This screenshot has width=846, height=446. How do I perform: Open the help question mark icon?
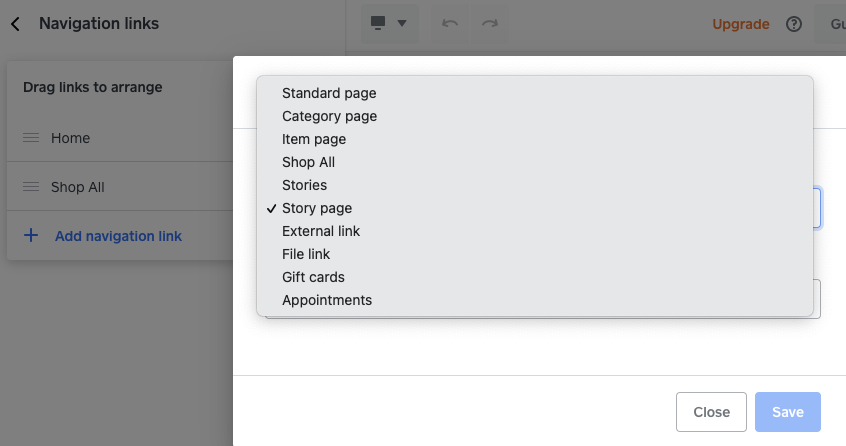795,24
